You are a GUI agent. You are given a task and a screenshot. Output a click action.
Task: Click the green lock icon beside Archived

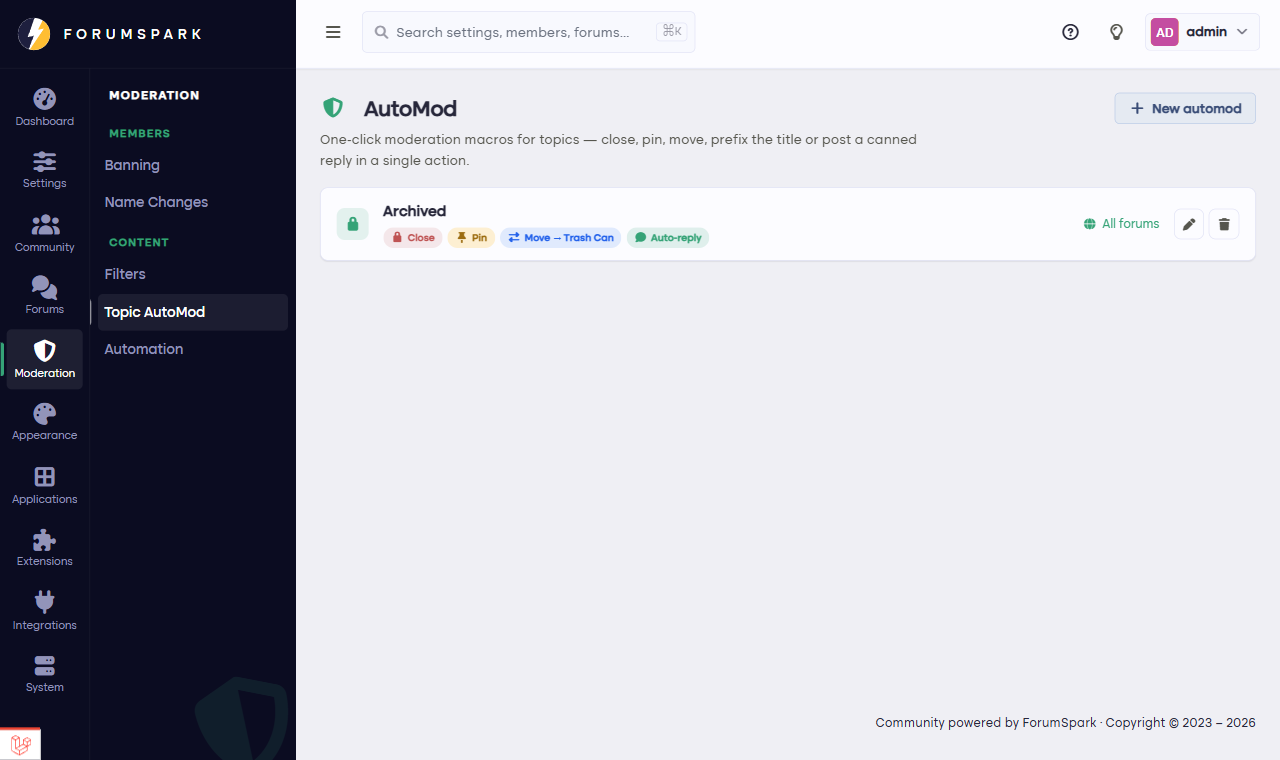[352, 224]
